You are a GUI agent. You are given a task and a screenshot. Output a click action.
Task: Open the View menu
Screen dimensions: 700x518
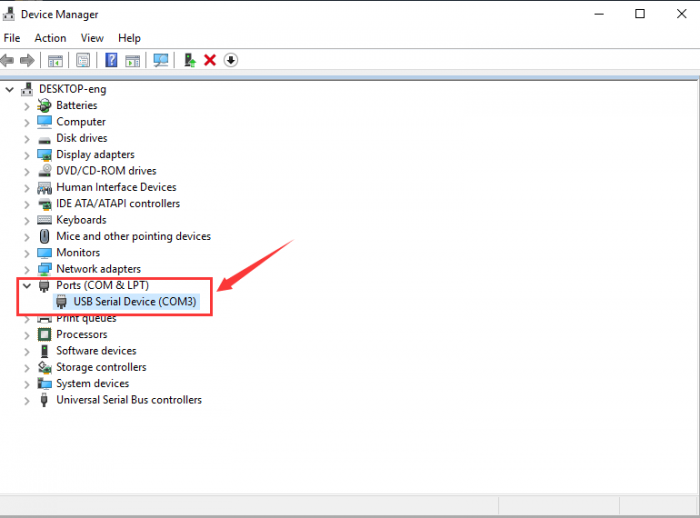(92, 38)
